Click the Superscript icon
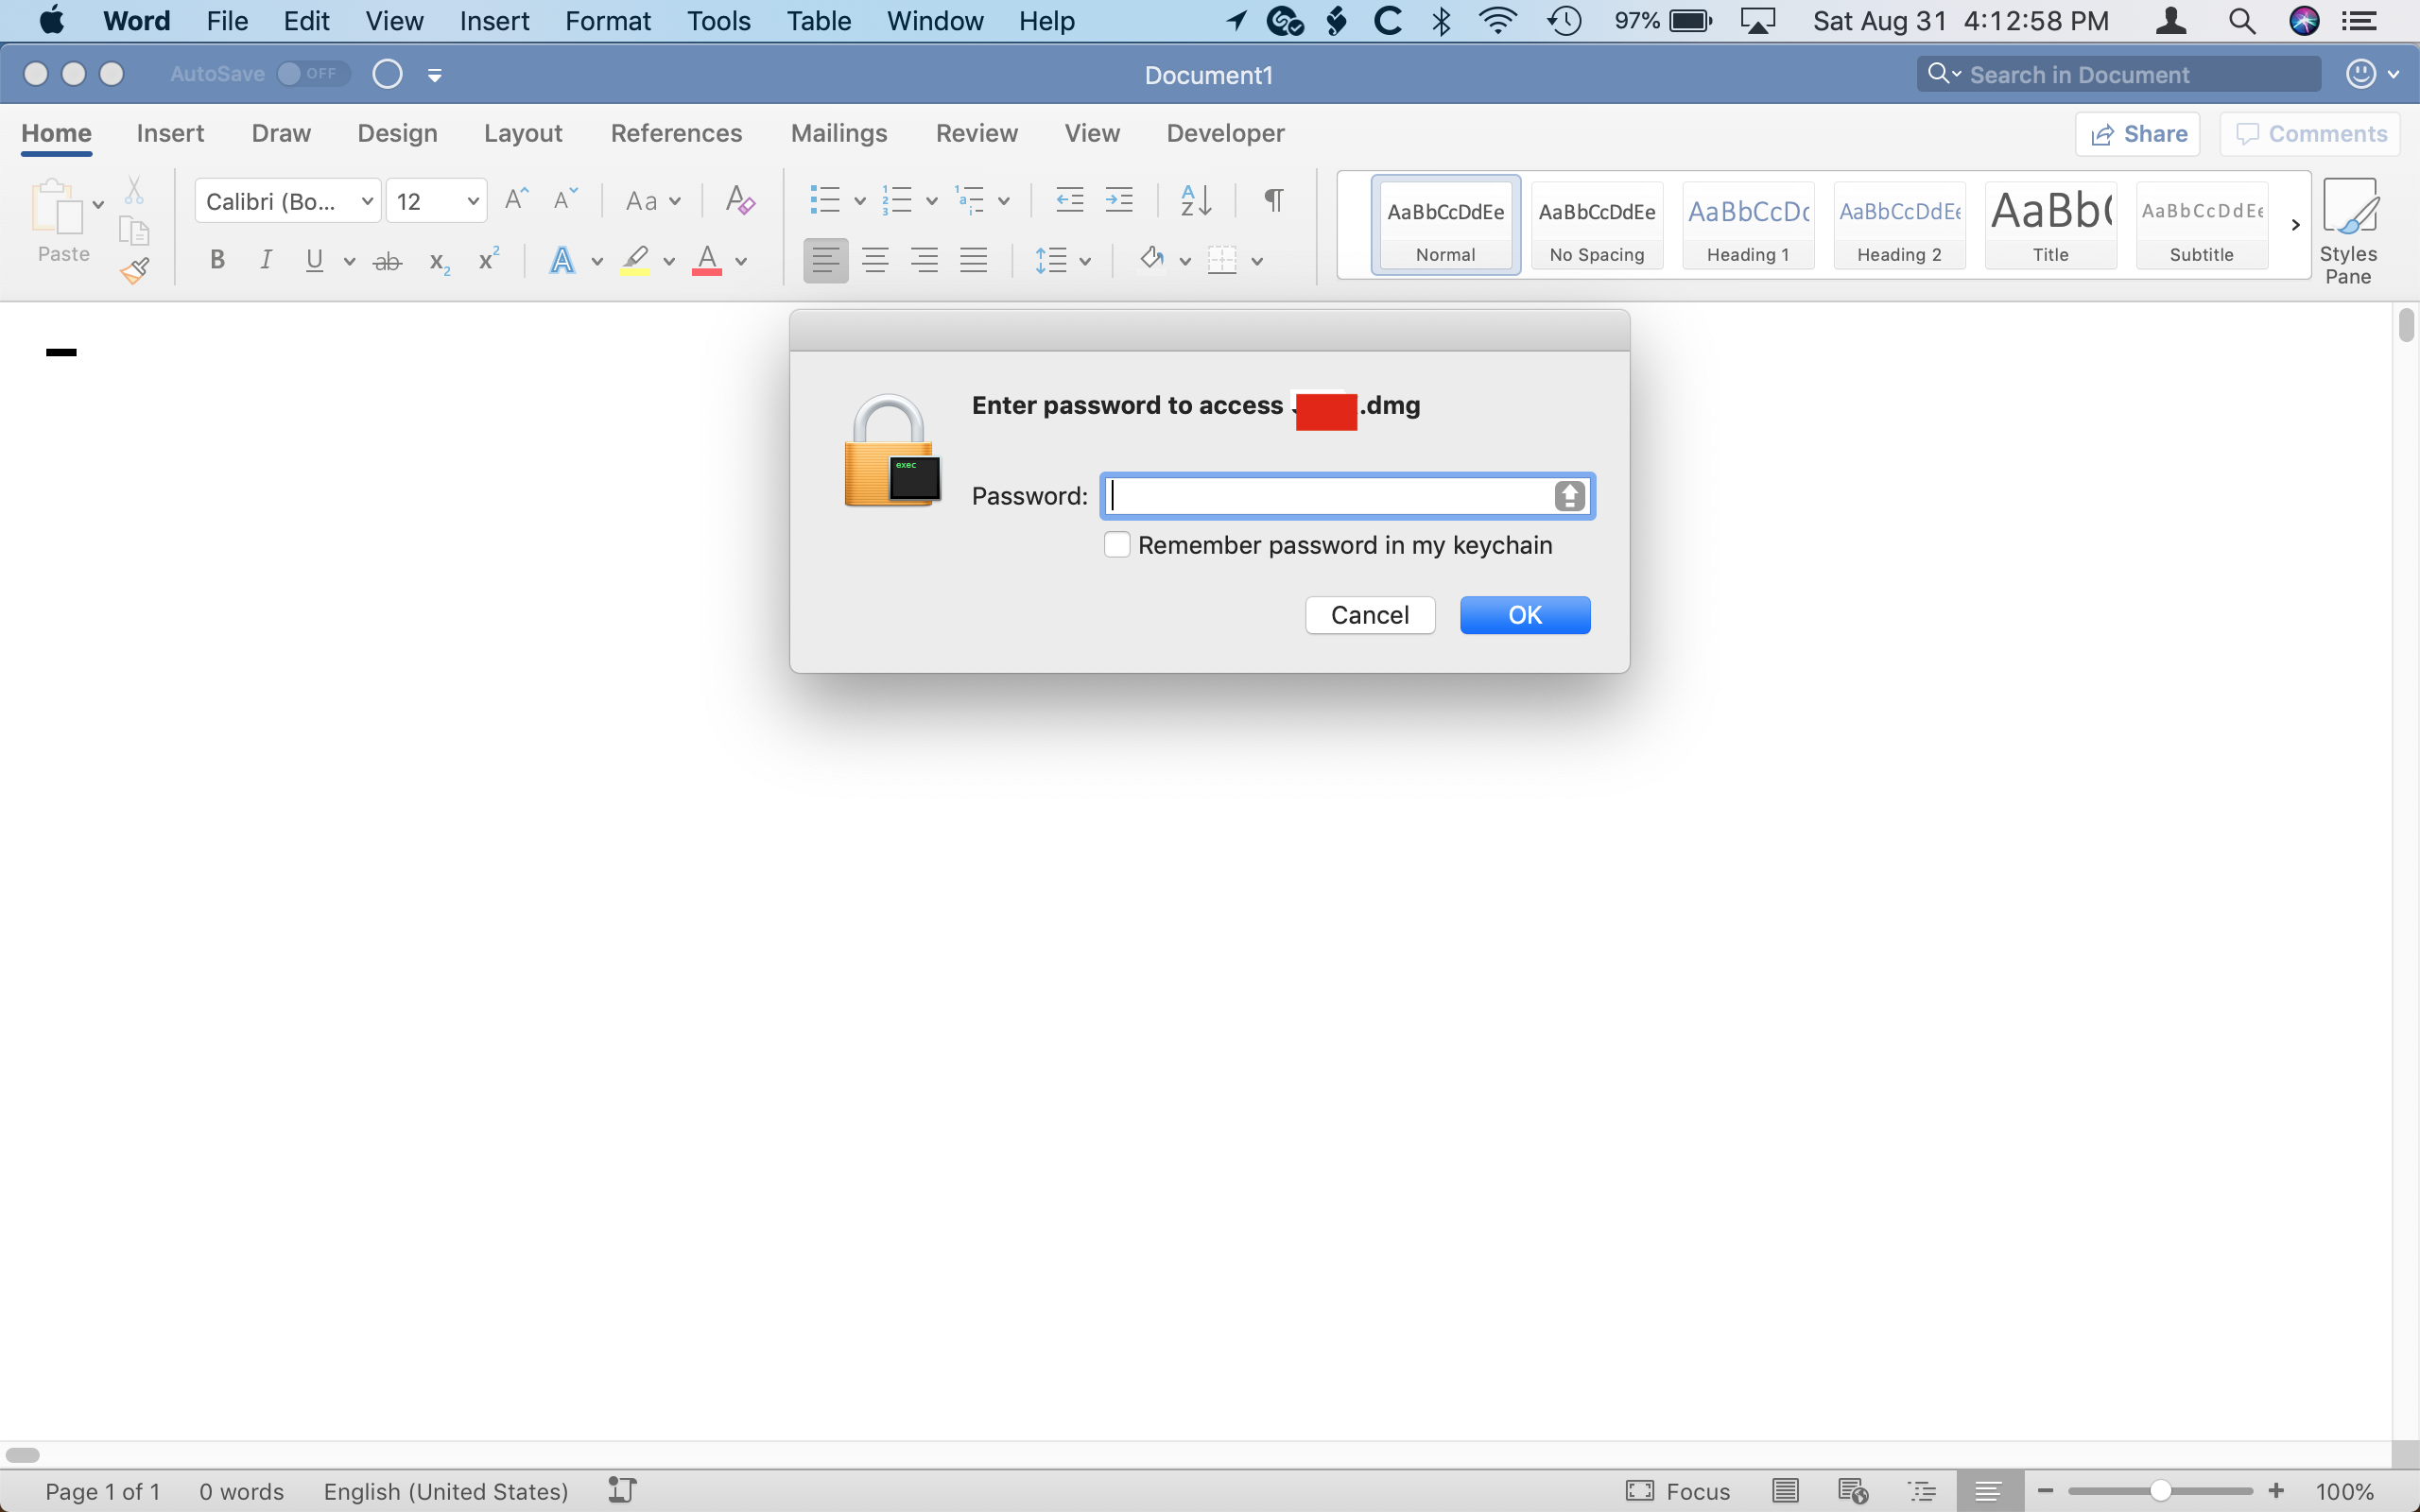 tap(488, 260)
